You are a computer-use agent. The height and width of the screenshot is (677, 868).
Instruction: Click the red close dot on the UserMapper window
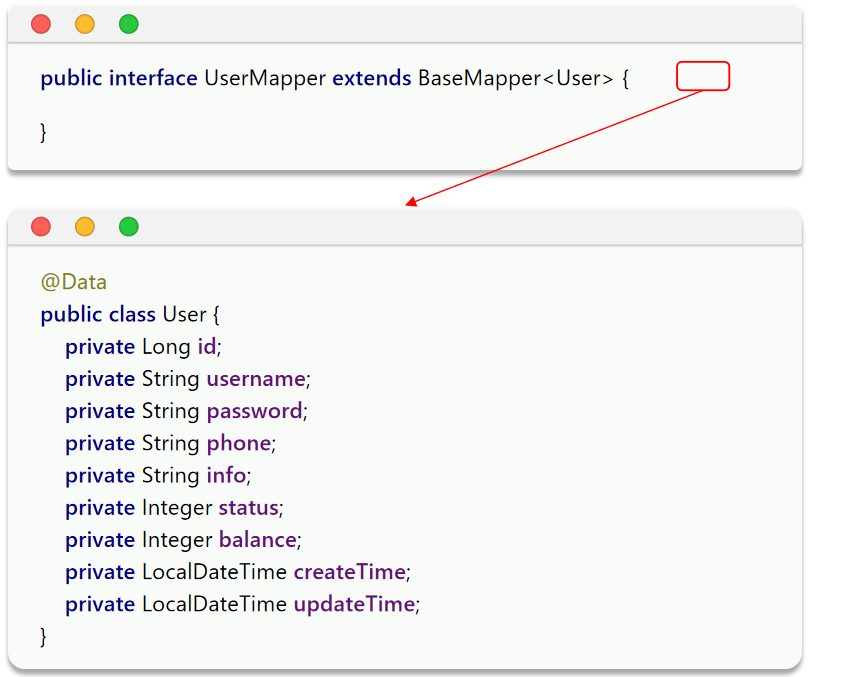(41, 24)
